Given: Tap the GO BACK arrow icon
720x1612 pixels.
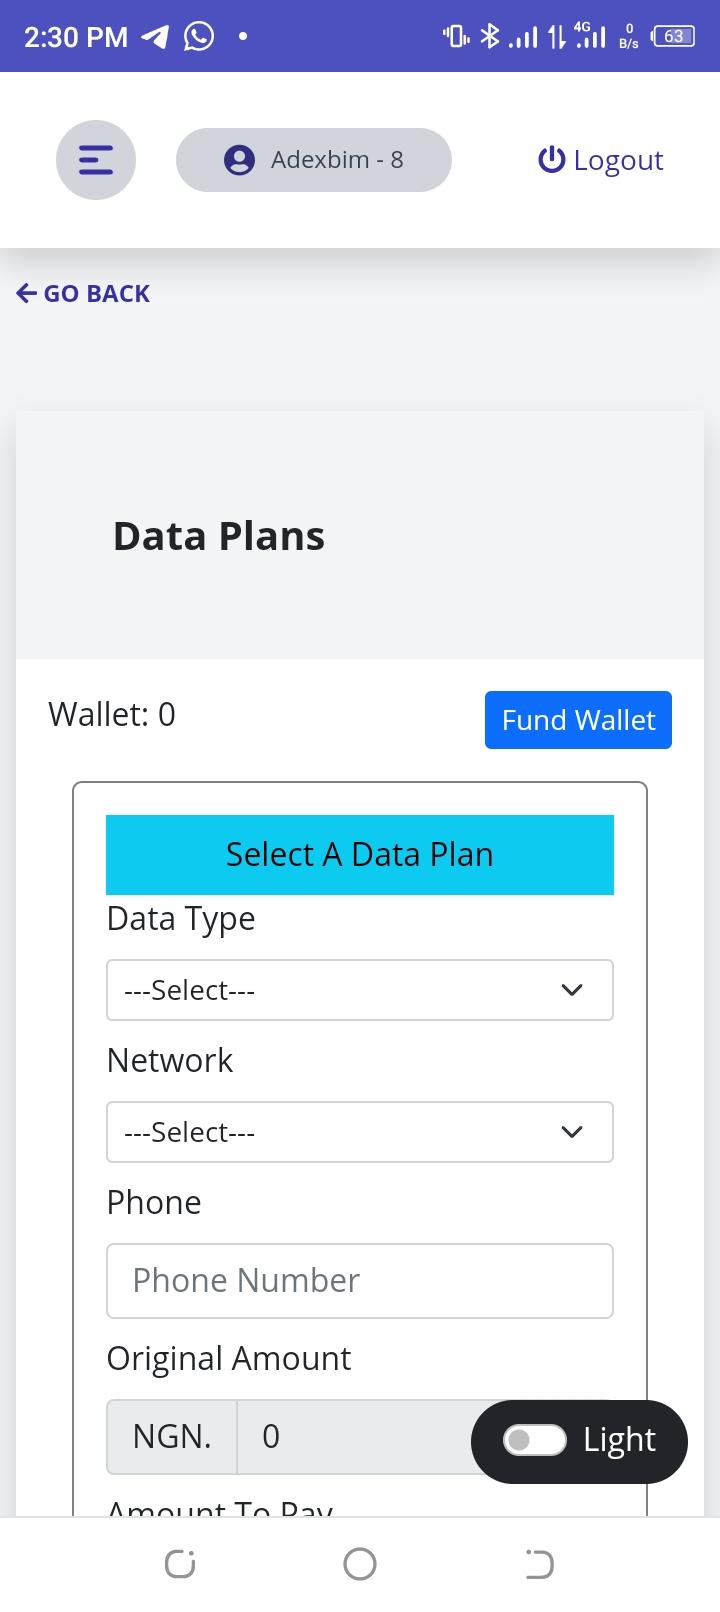Looking at the screenshot, I should (x=27, y=293).
